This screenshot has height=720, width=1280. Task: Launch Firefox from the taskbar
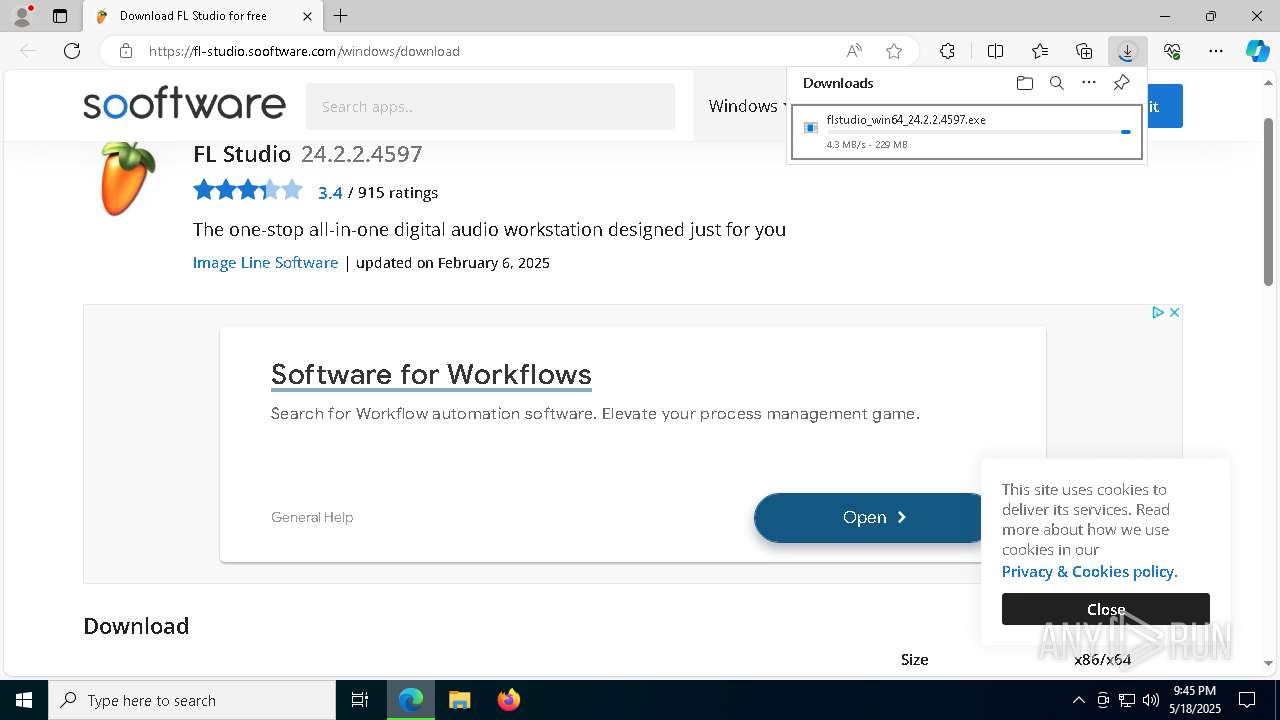click(508, 700)
